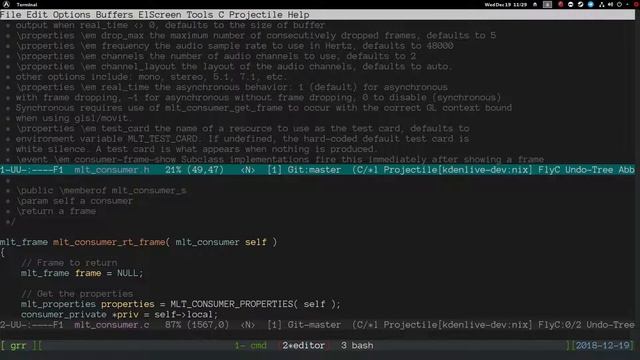640x360 pixels.
Task: Click the test_card properties comment line
Action: pos(242,129)
